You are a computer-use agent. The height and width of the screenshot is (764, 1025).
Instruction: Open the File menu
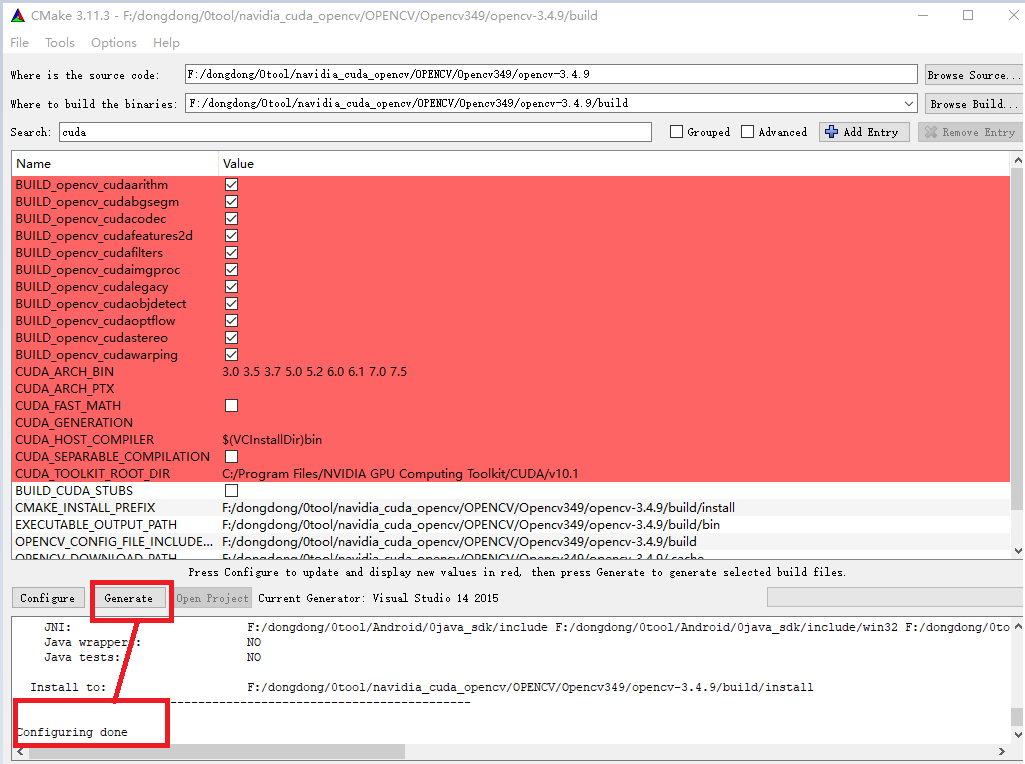[x=20, y=42]
